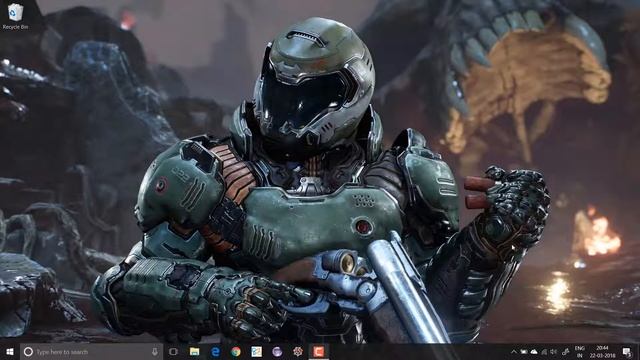
Task: Open the OneDrive cloud tray icon
Action: pyautogui.click(x=534, y=351)
